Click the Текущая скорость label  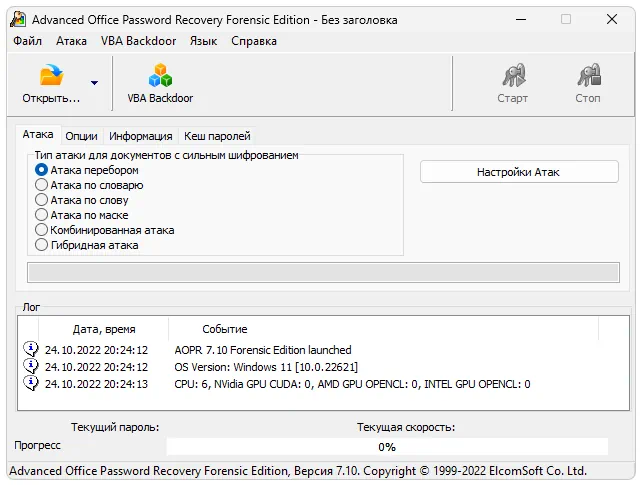pos(406,427)
